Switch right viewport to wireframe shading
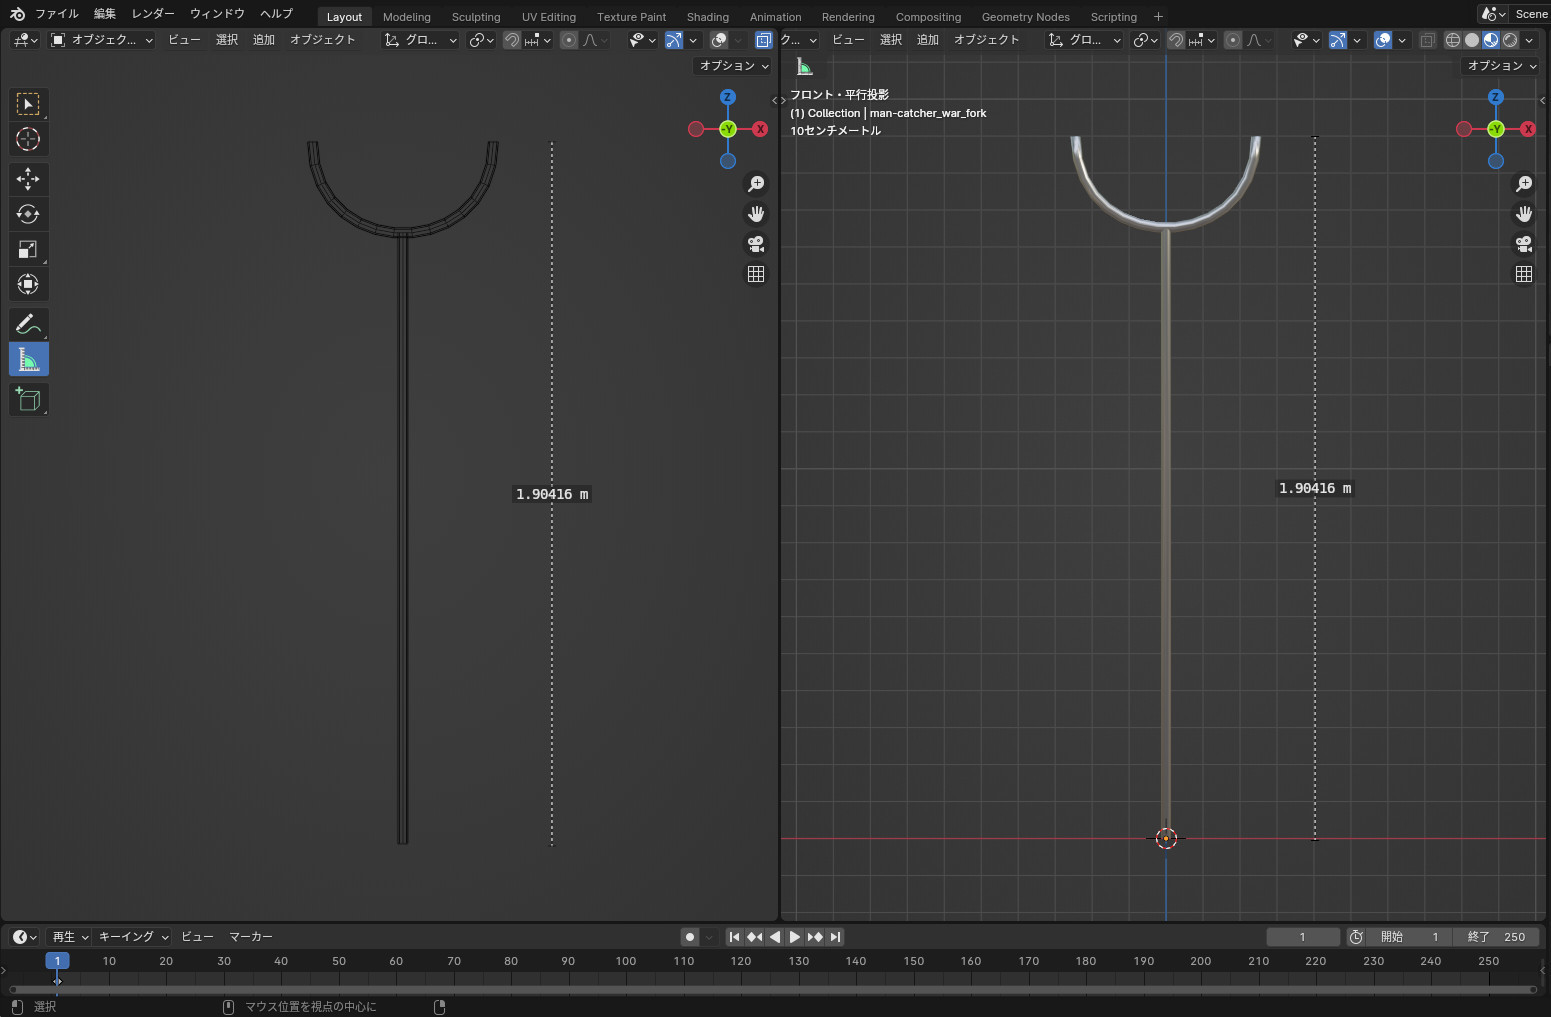The height and width of the screenshot is (1017, 1551). point(1453,40)
